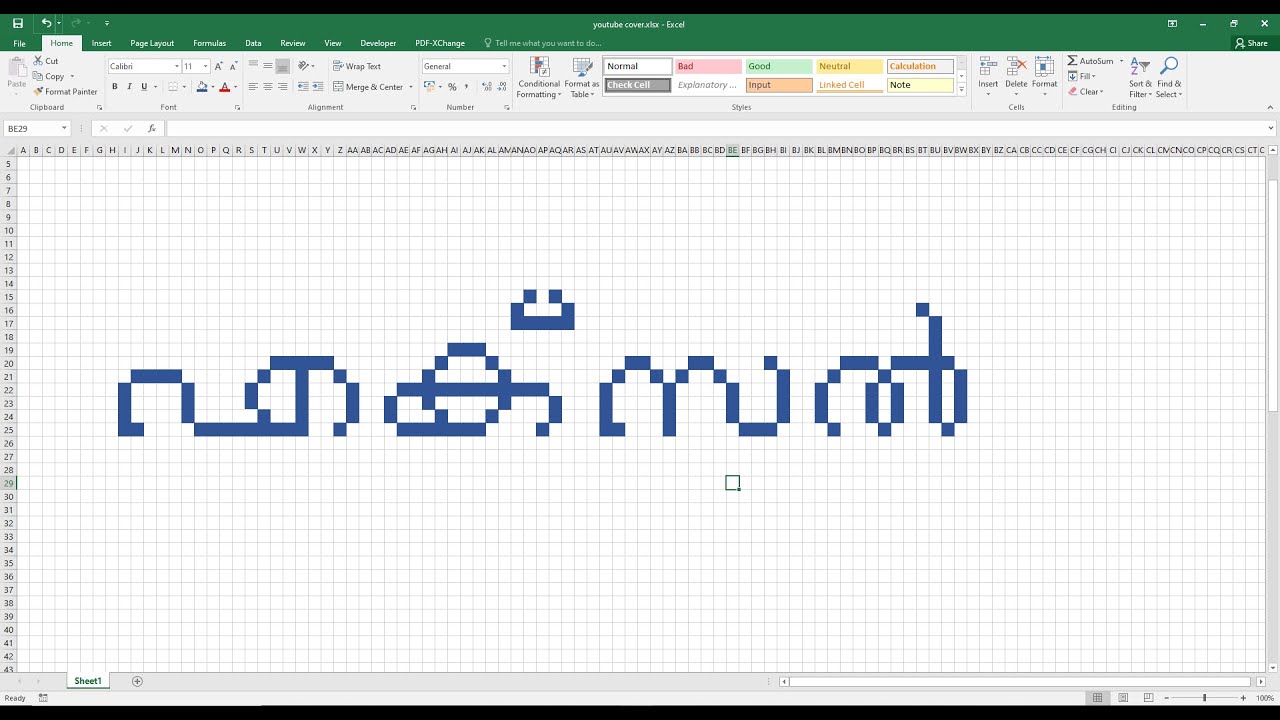1280x720 pixels.
Task: Expand the Fill dropdown in Editing
Action: tap(1095, 77)
